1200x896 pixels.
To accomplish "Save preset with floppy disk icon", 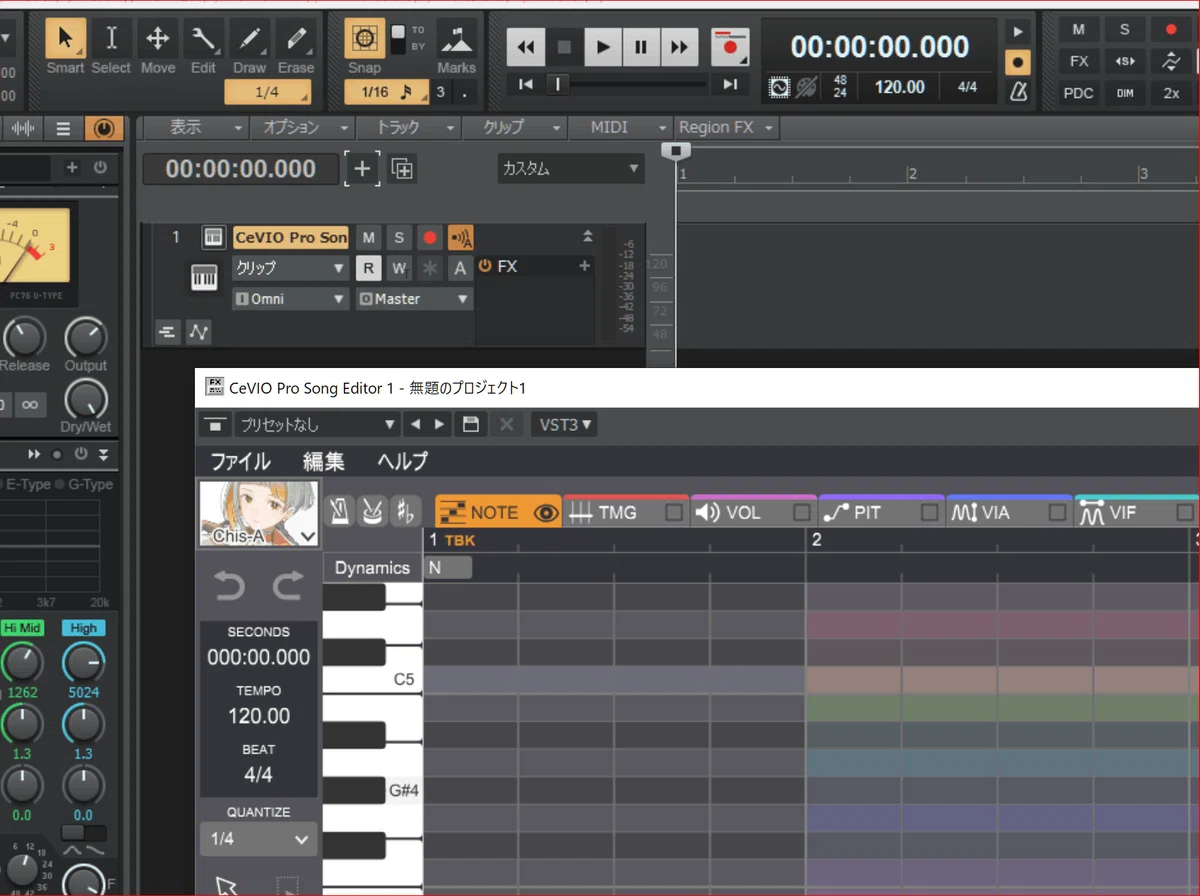I will point(470,424).
